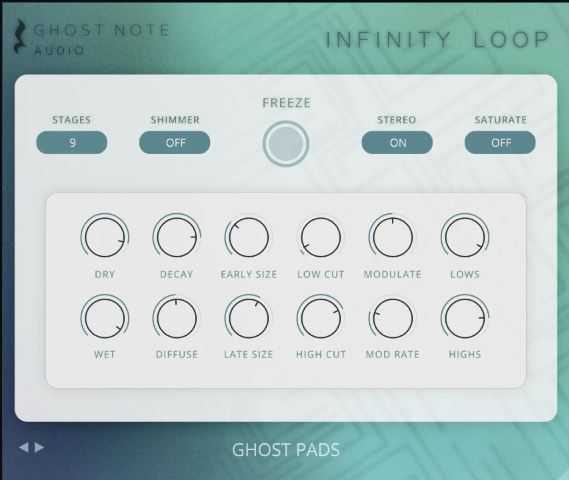The height and width of the screenshot is (480, 569).
Task: Click the Early Size knob
Action: [249, 237]
